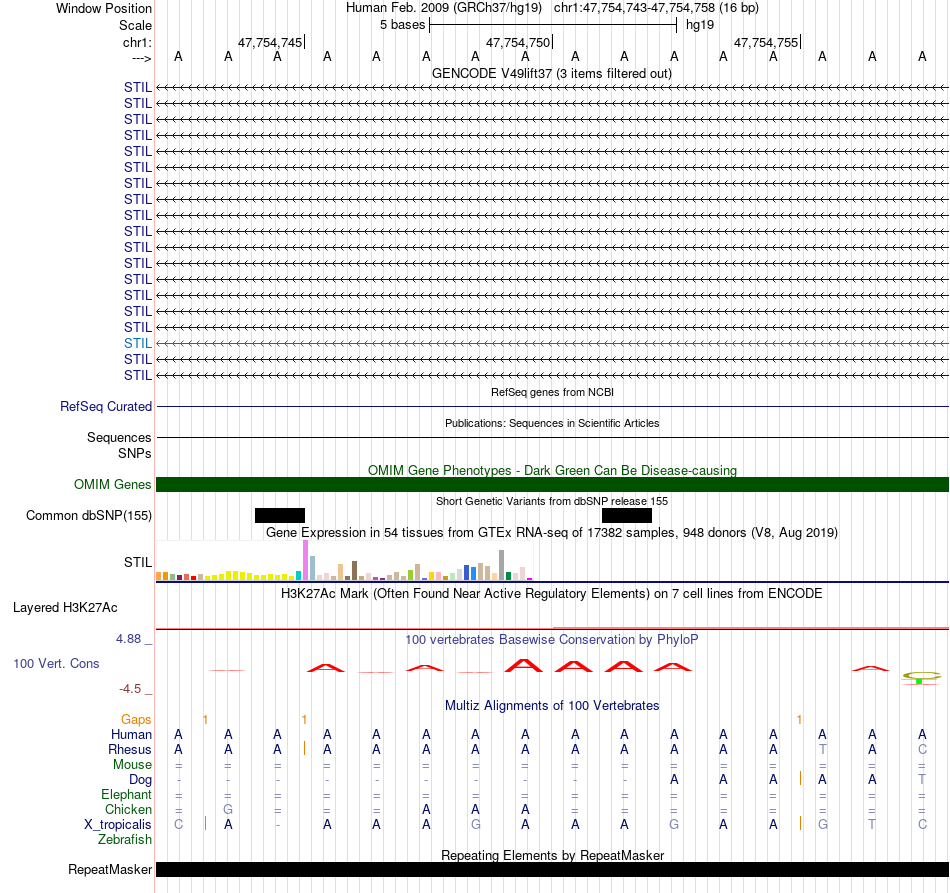Click the dark green OMIM Genes bar
The width and height of the screenshot is (950, 893).
click(552, 485)
